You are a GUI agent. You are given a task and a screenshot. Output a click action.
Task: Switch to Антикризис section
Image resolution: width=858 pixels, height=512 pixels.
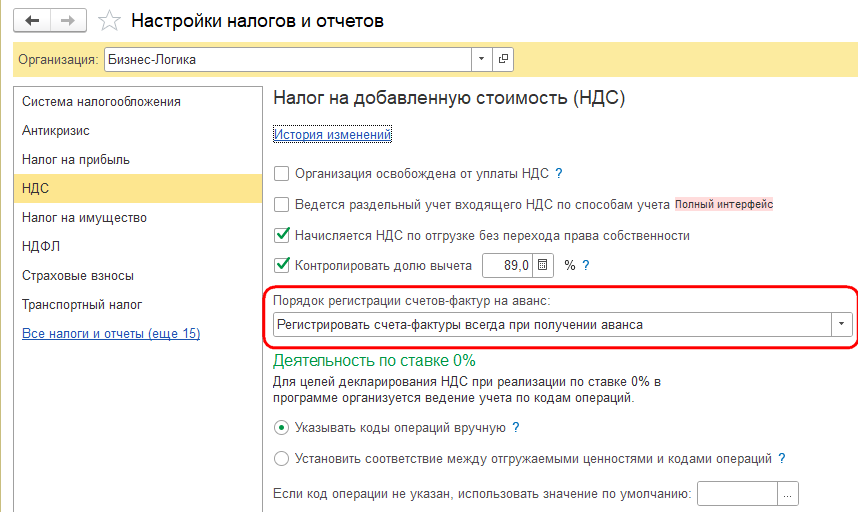138,131
